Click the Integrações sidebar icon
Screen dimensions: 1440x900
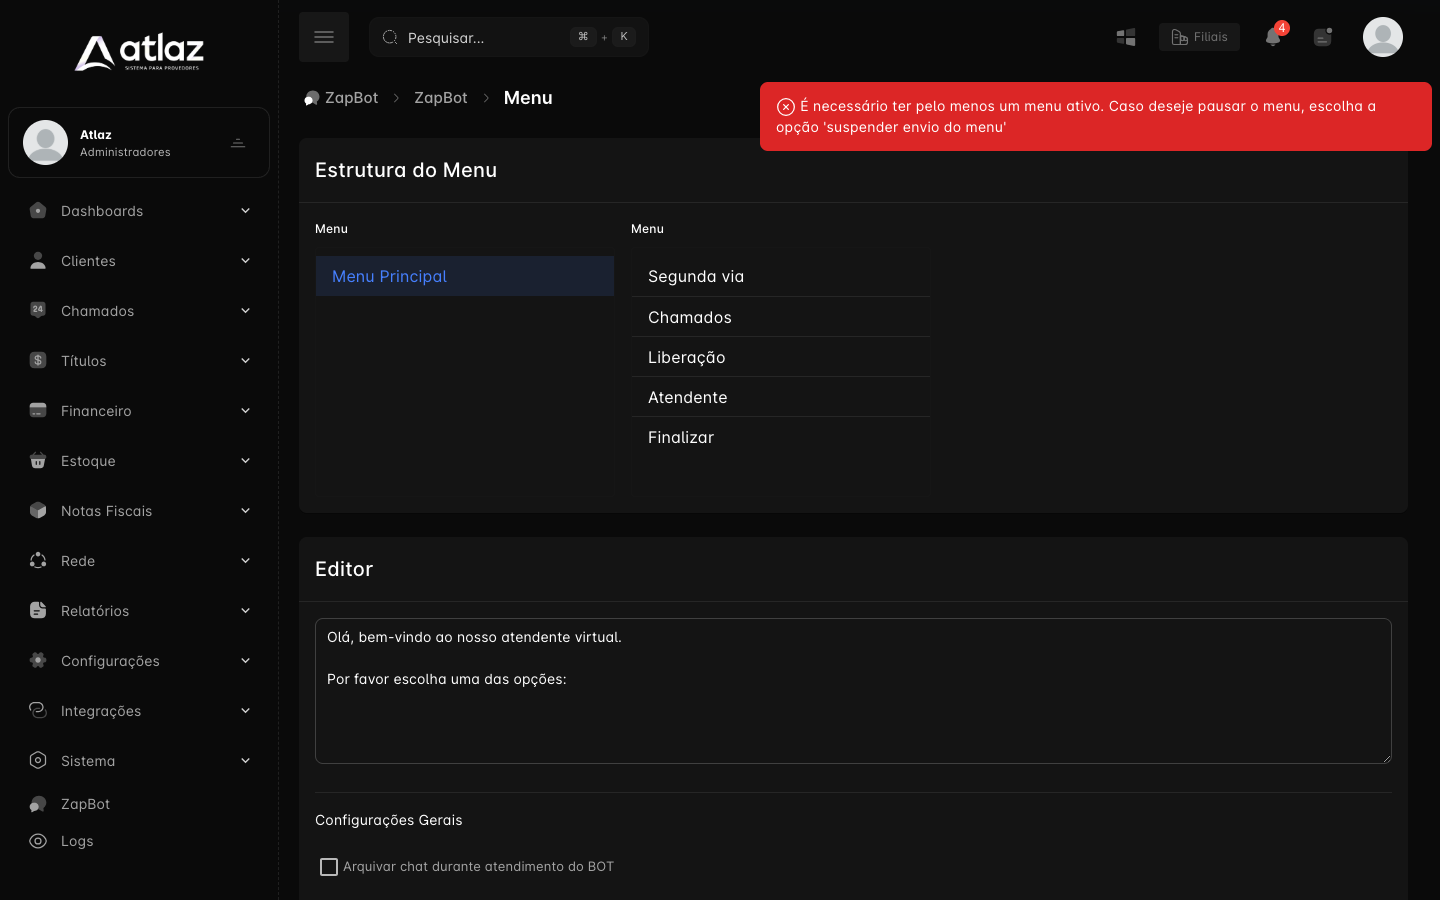pyautogui.click(x=38, y=710)
